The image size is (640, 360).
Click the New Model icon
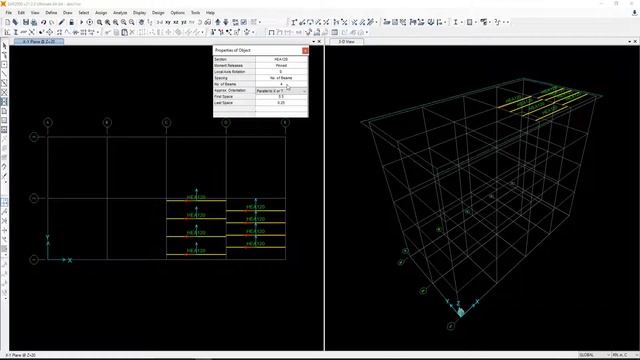pos(7,22)
